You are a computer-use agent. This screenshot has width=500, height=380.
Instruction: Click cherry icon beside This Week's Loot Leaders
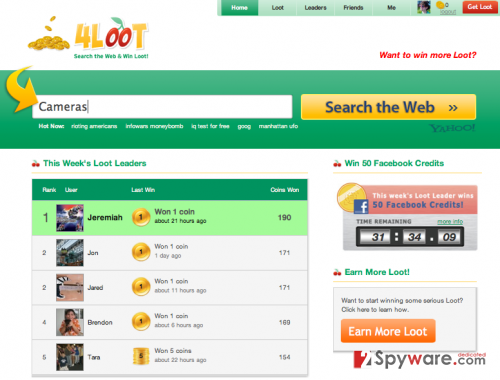(x=36, y=163)
